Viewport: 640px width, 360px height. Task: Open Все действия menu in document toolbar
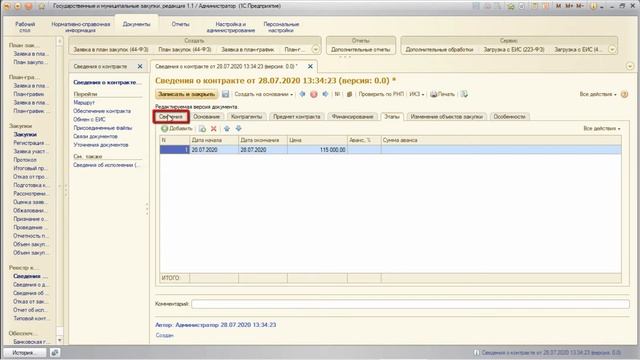pyautogui.click(x=598, y=94)
